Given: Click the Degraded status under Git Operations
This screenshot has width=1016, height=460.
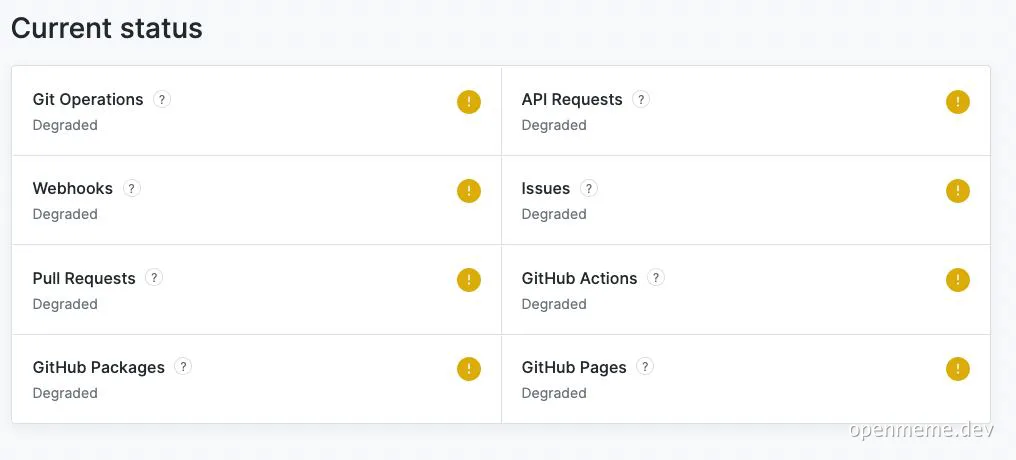Looking at the screenshot, I should 65,126.
